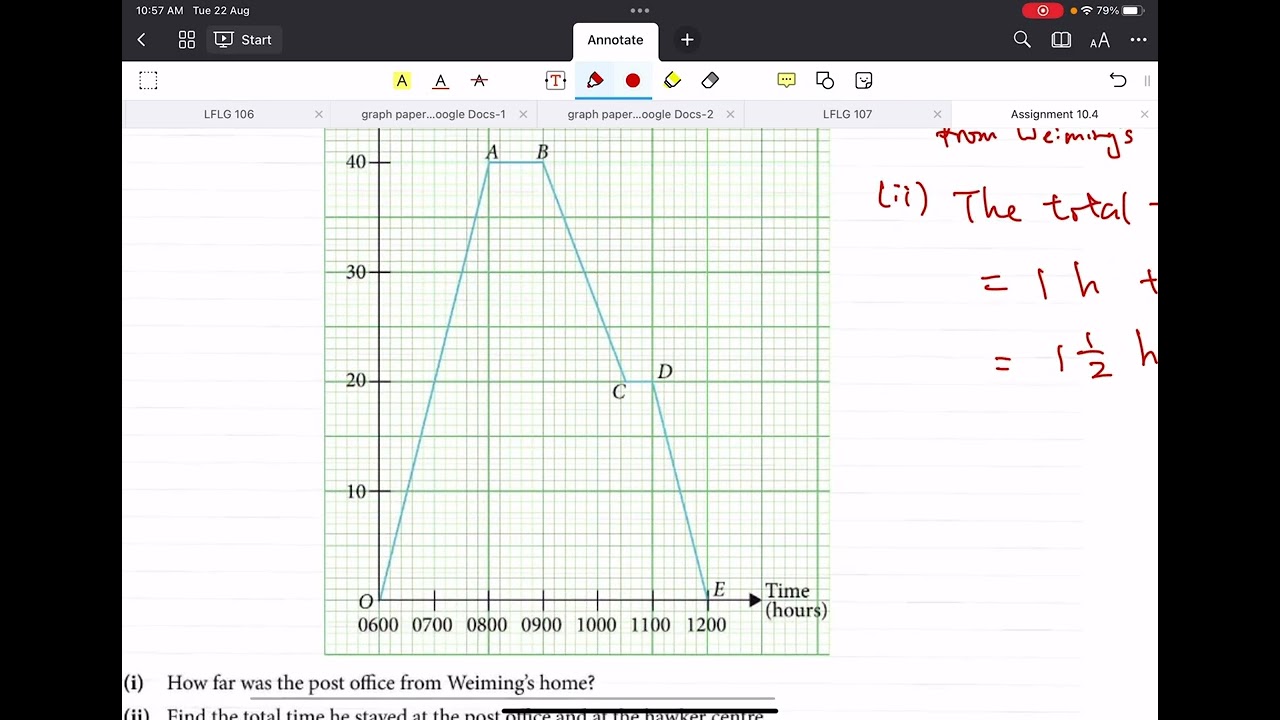Choose the text strikethrough tool
1280x720 pixels.
tap(479, 81)
